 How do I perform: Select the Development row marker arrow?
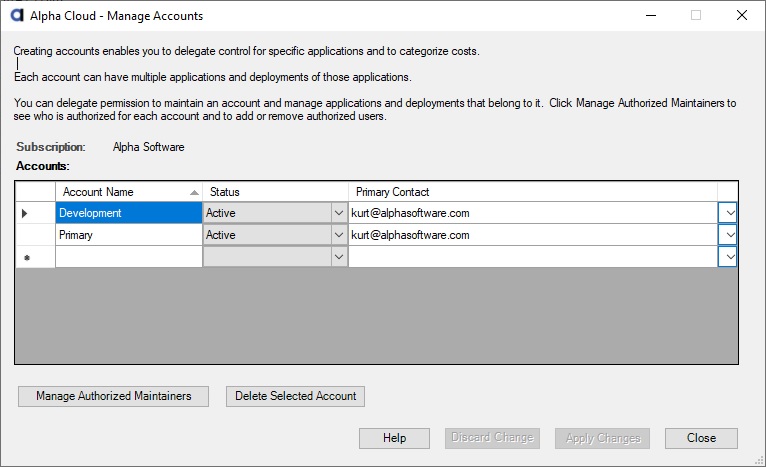(x=24, y=213)
